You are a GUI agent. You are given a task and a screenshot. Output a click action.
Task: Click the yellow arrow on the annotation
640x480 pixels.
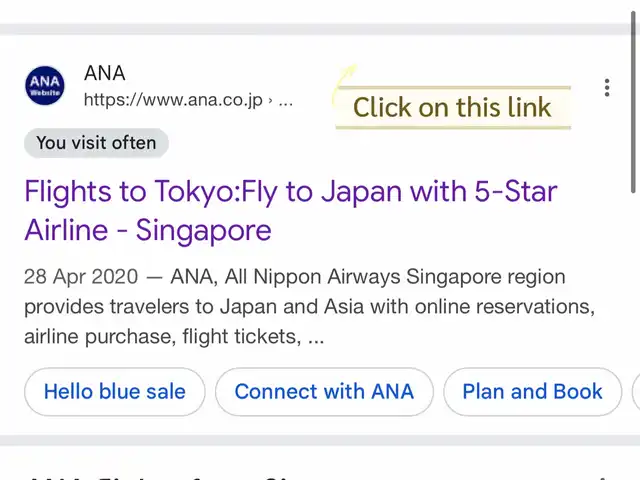pos(344,82)
